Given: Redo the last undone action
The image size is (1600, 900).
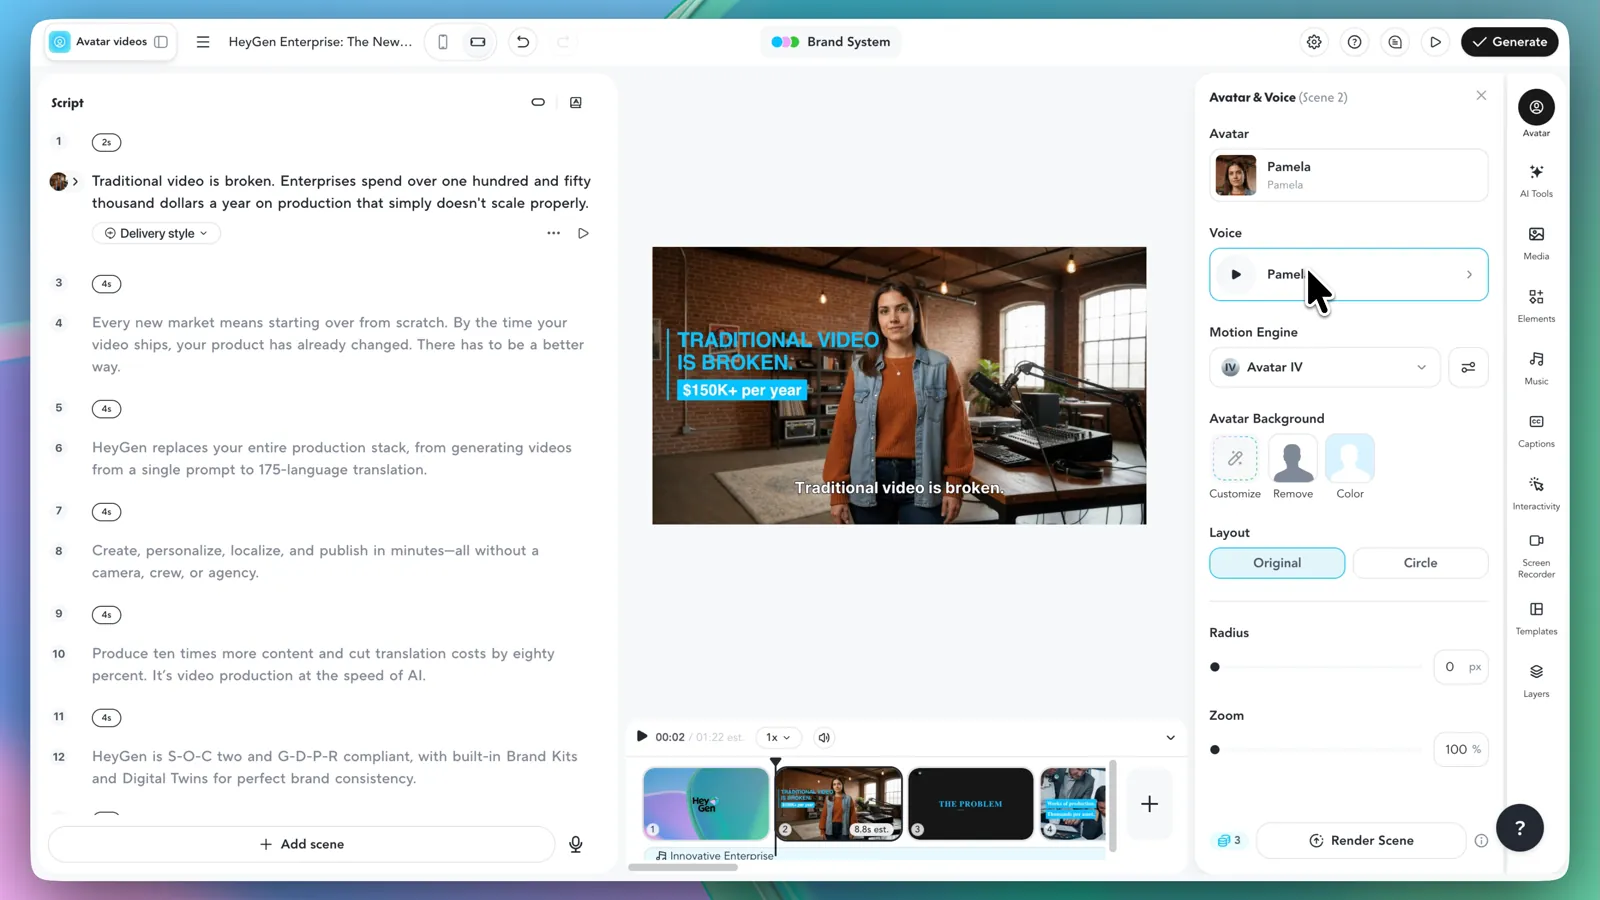Looking at the screenshot, I should click(x=563, y=42).
